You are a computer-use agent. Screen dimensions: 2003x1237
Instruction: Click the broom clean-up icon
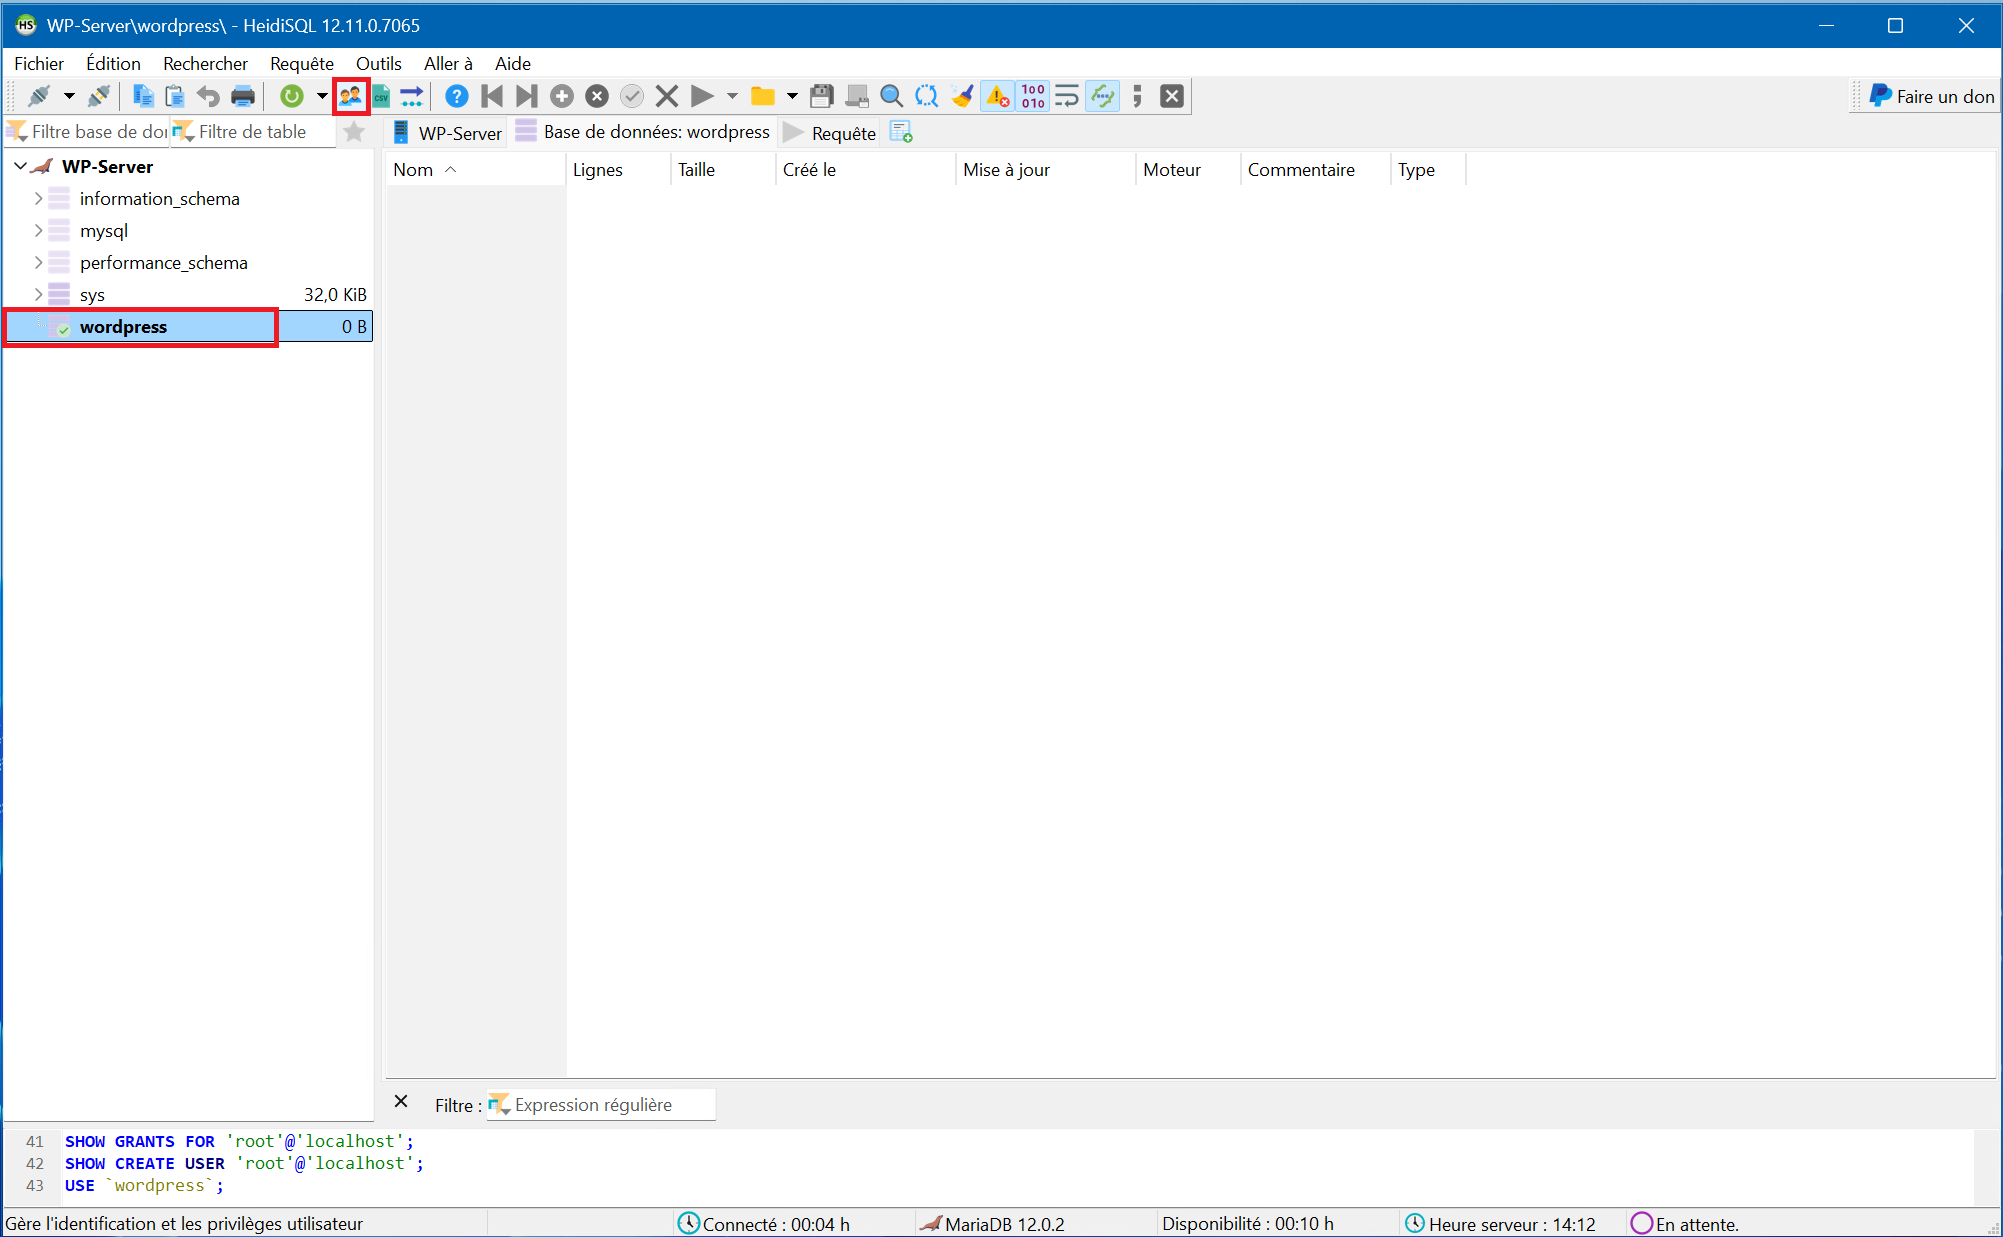(962, 96)
